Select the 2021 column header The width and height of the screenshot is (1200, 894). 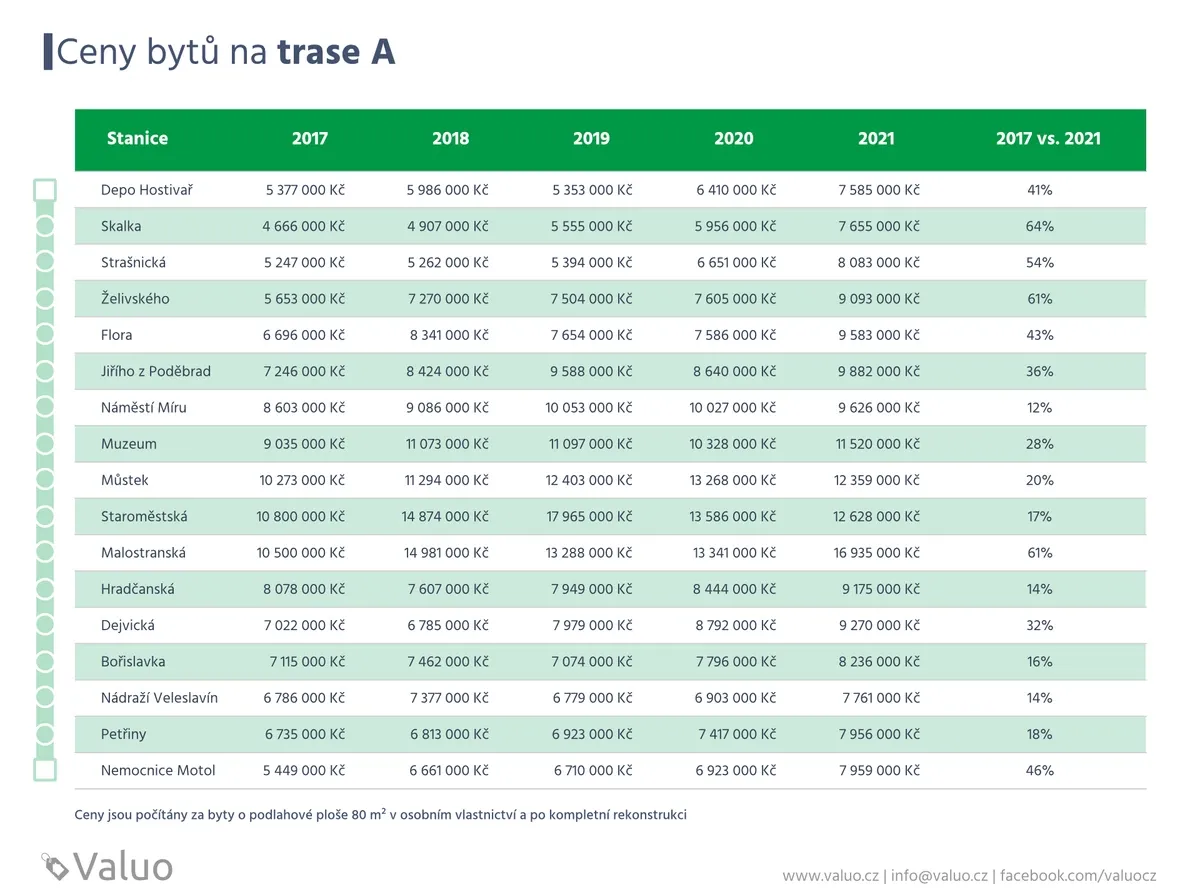coord(876,139)
